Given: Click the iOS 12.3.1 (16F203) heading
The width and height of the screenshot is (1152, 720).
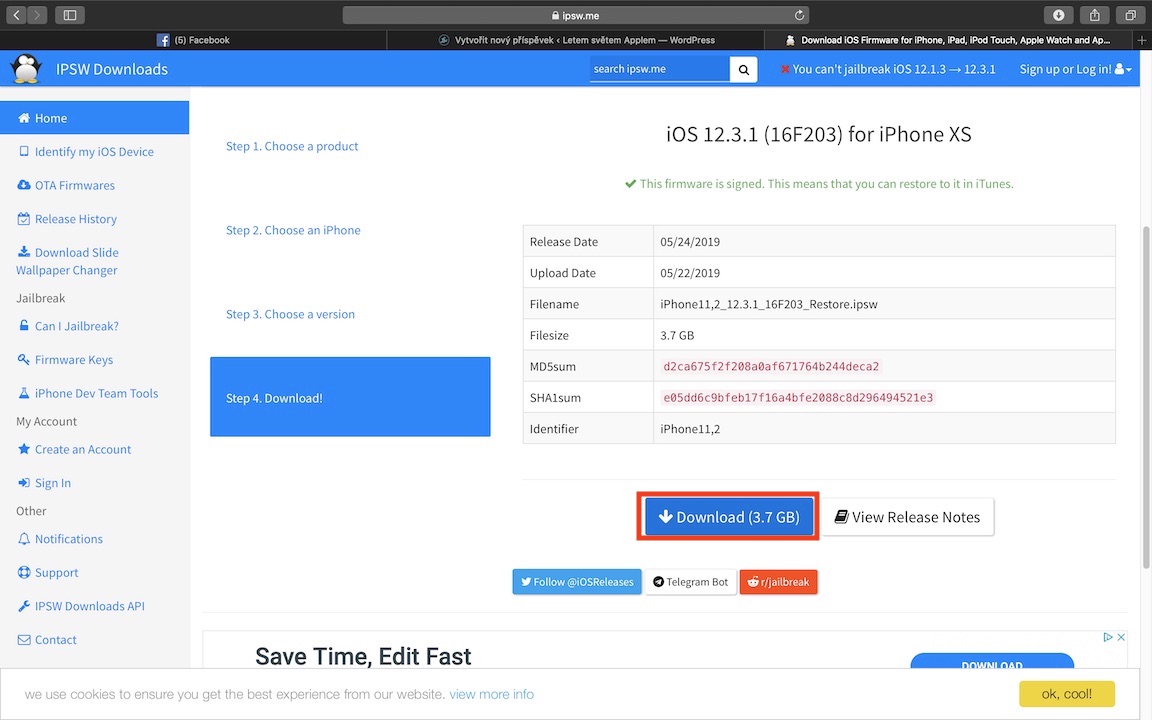Looking at the screenshot, I should coord(818,134).
